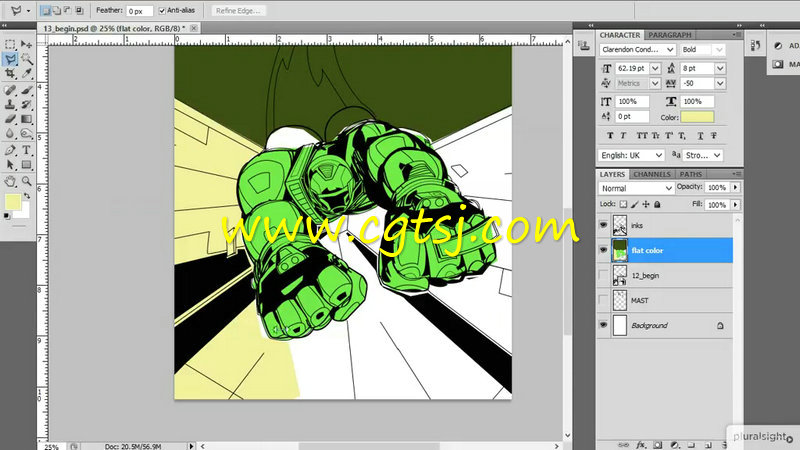Show the 12_begin layer

click(x=604, y=275)
